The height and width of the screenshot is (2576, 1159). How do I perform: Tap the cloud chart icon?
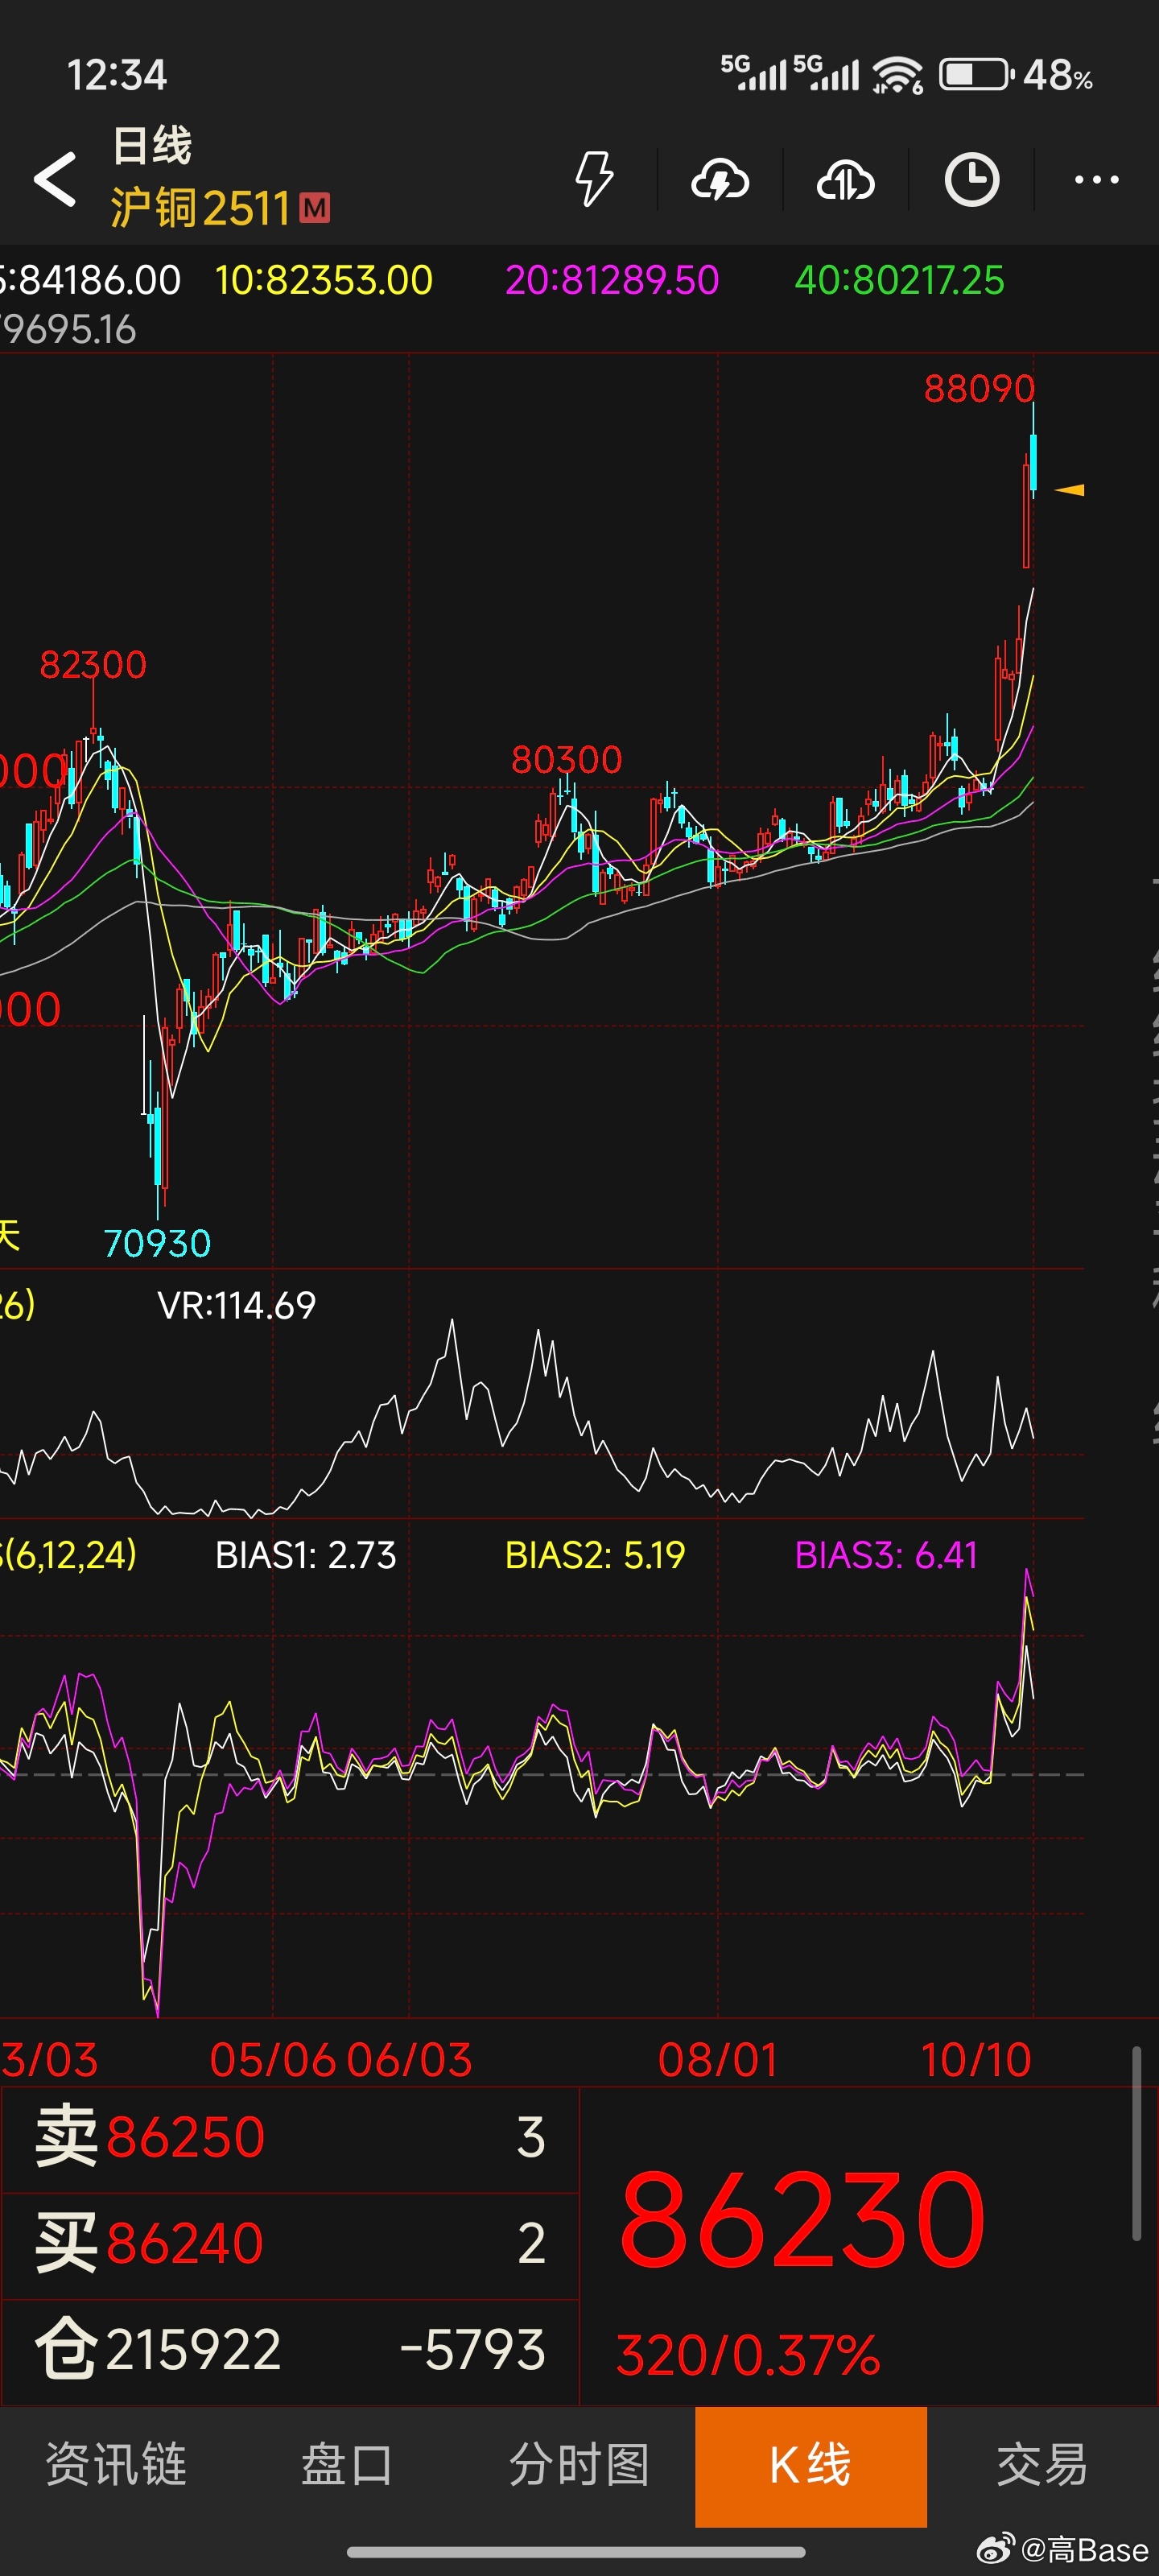pyautogui.click(x=846, y=181)
